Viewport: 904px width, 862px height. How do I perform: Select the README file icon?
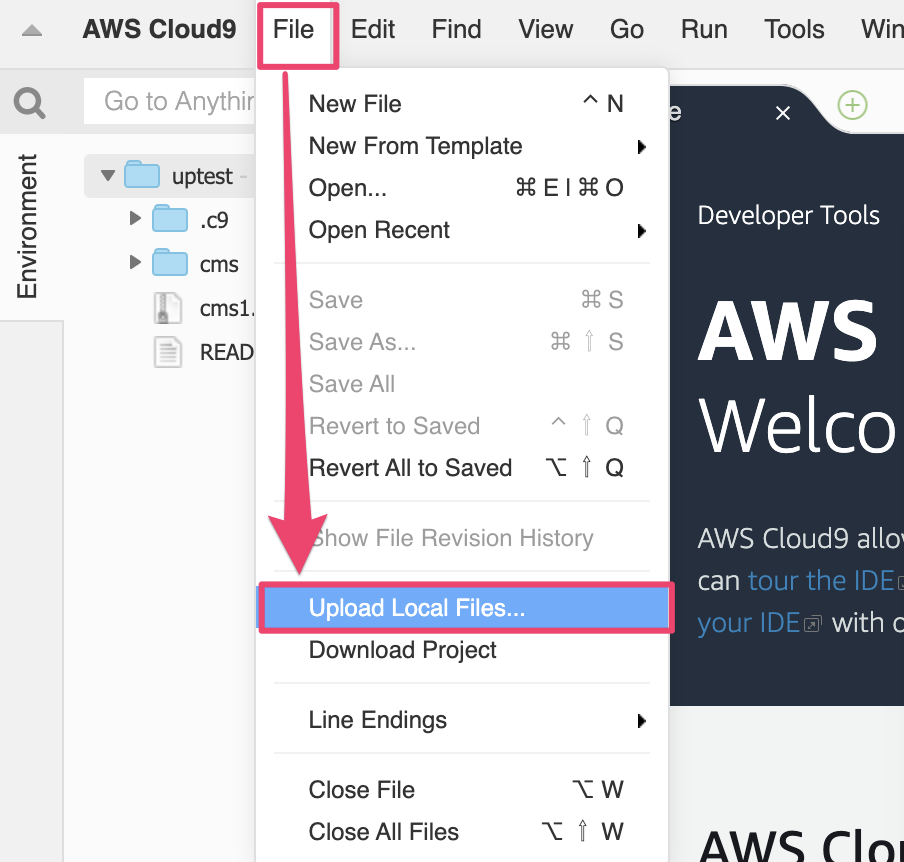(x=168, y=352)
